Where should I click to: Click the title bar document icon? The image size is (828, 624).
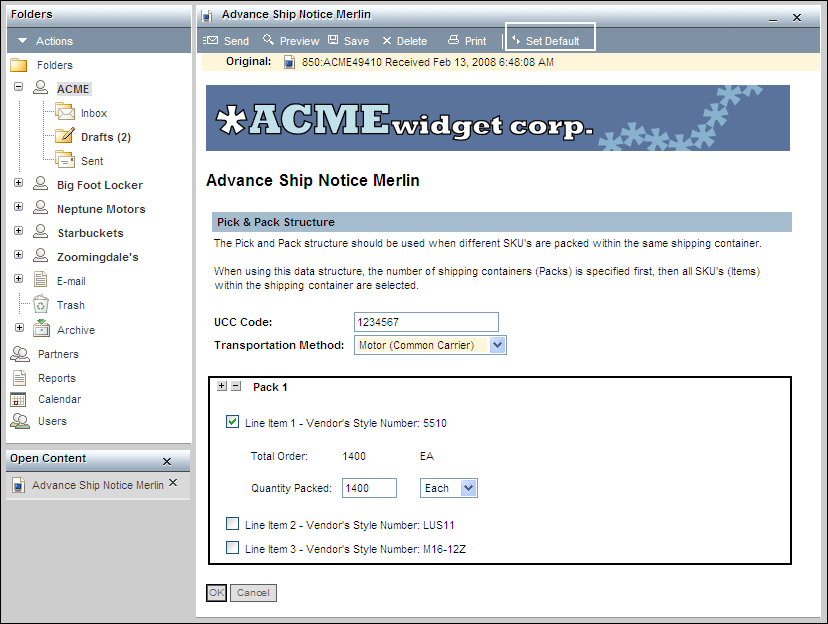click(x=207, y=16)
